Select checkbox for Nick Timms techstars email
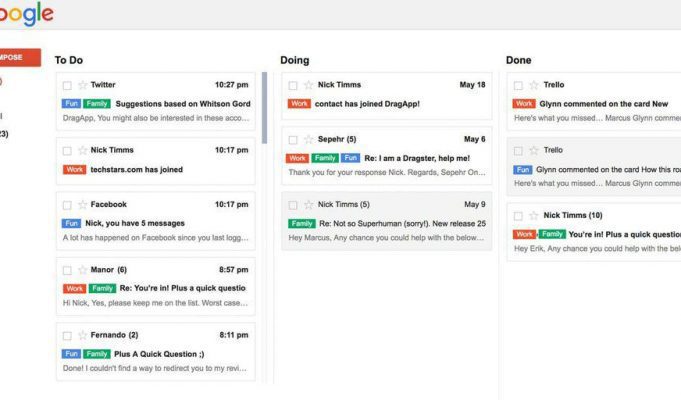 pyautogui.click(x=67, y=151)
